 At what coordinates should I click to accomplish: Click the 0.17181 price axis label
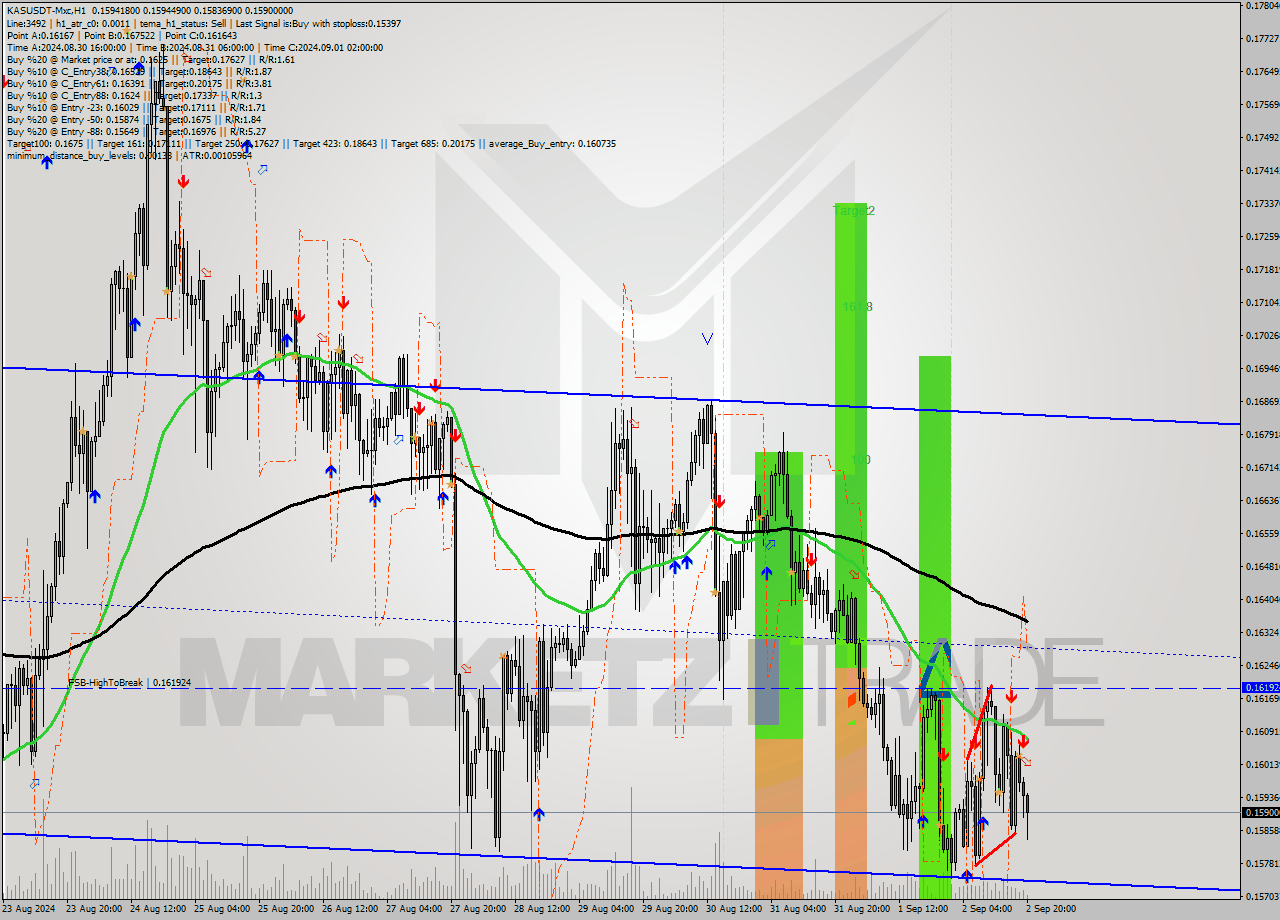tap(1262, 270)
